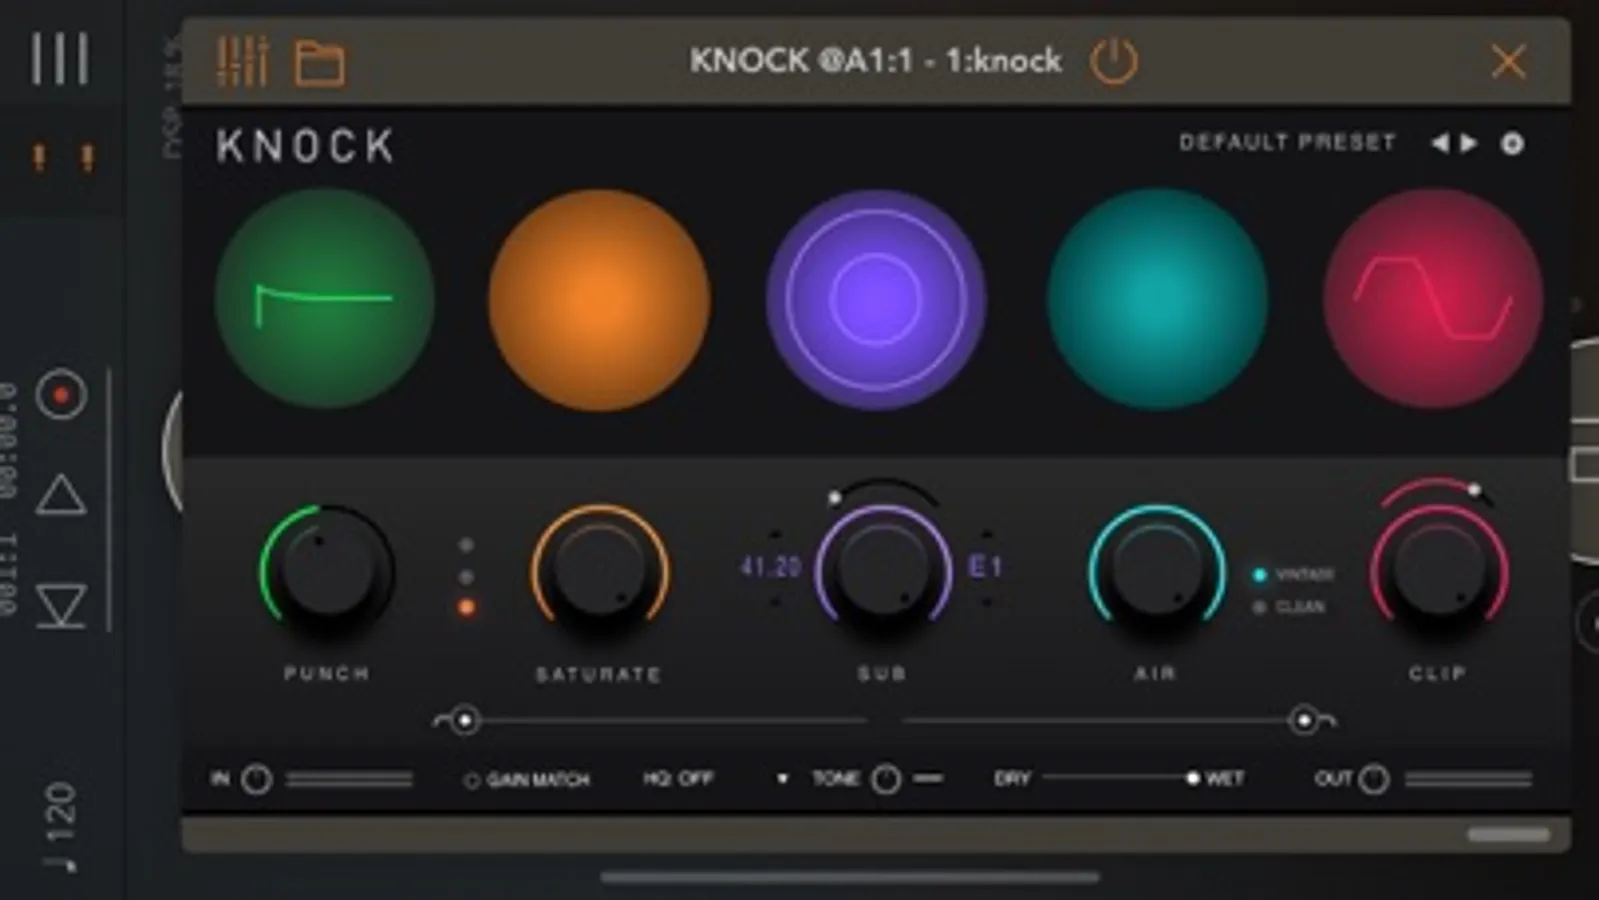Go to the previous preset arrow
Viewport: 1599px width, 900px height.
pos(1440,143)
